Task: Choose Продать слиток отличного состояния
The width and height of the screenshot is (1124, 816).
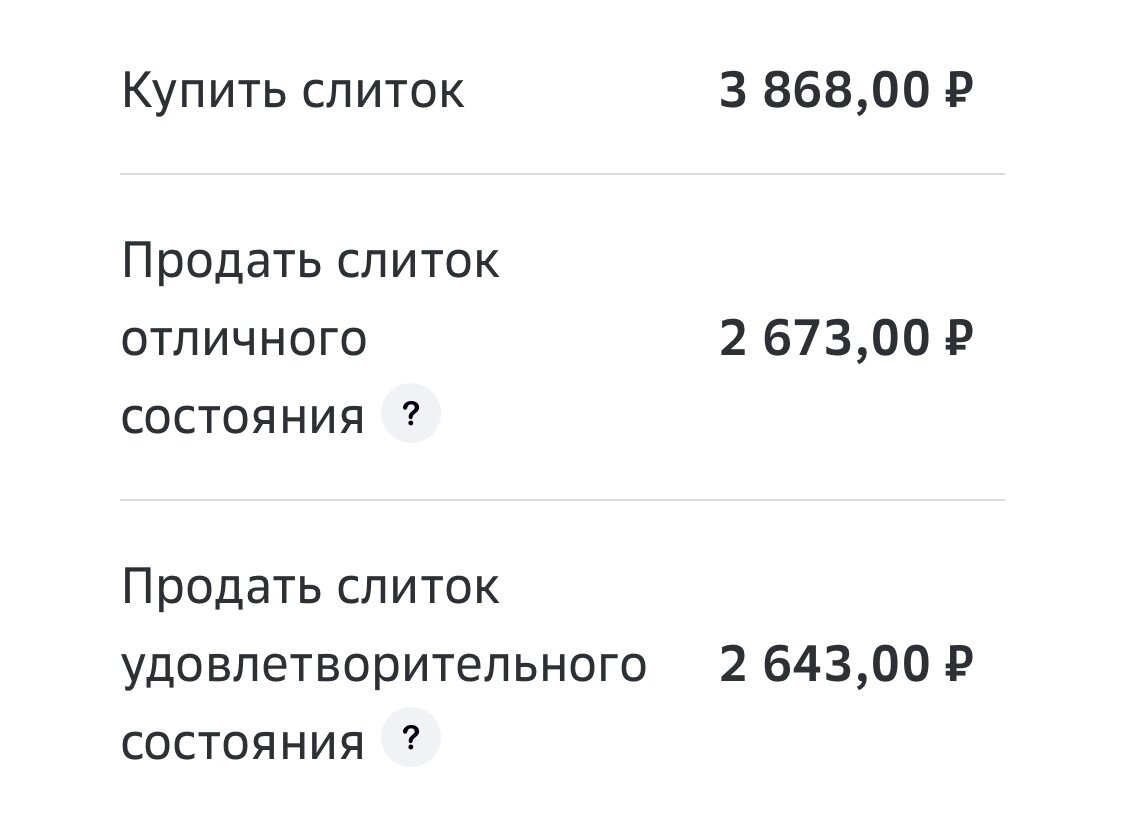Action: 310,337
